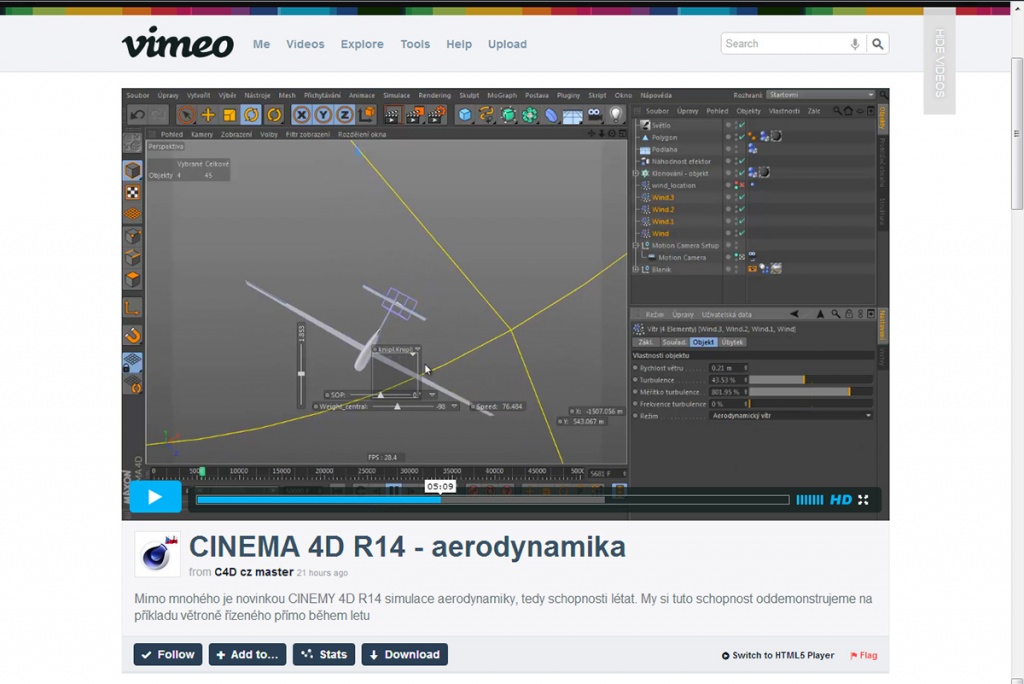Click the Render View clapperboard icon
This screenshot has width=1024, height=684.
tap(392, 116)
